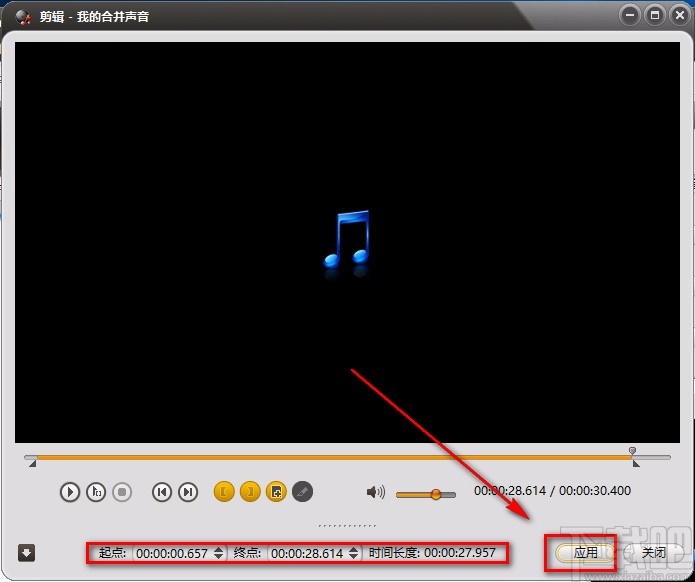Click the 终点 end time field
This screenshot has width=695, height=582.
[x=308, y=553]
